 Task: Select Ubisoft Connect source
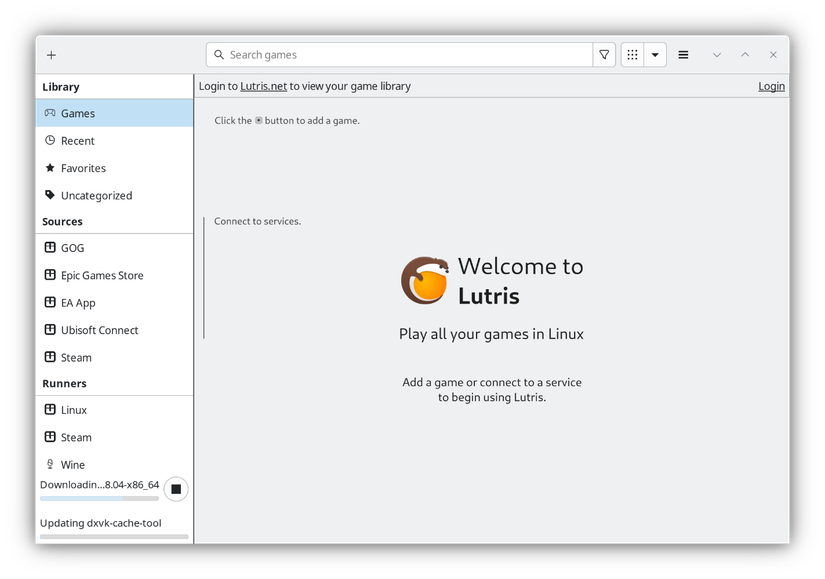(x=115, y=330)
